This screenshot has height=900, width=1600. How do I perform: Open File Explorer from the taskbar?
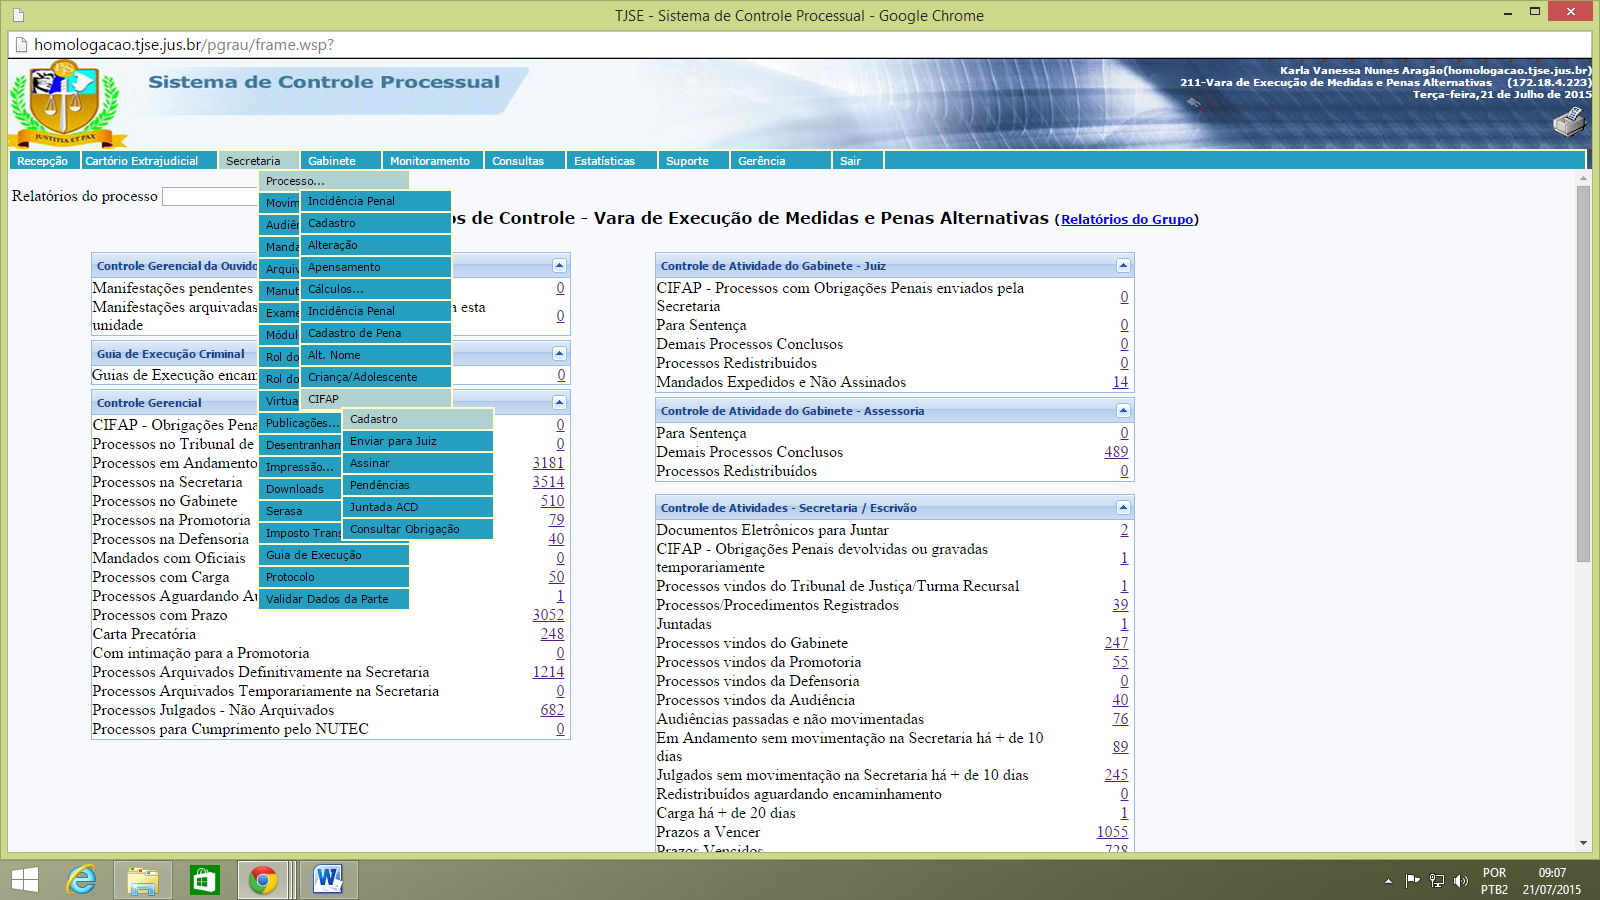click(x=143, y=880)
